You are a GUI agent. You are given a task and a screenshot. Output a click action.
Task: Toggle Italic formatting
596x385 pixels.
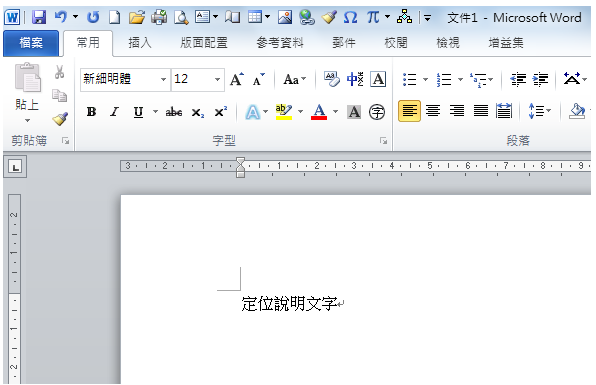click(114, 112)
